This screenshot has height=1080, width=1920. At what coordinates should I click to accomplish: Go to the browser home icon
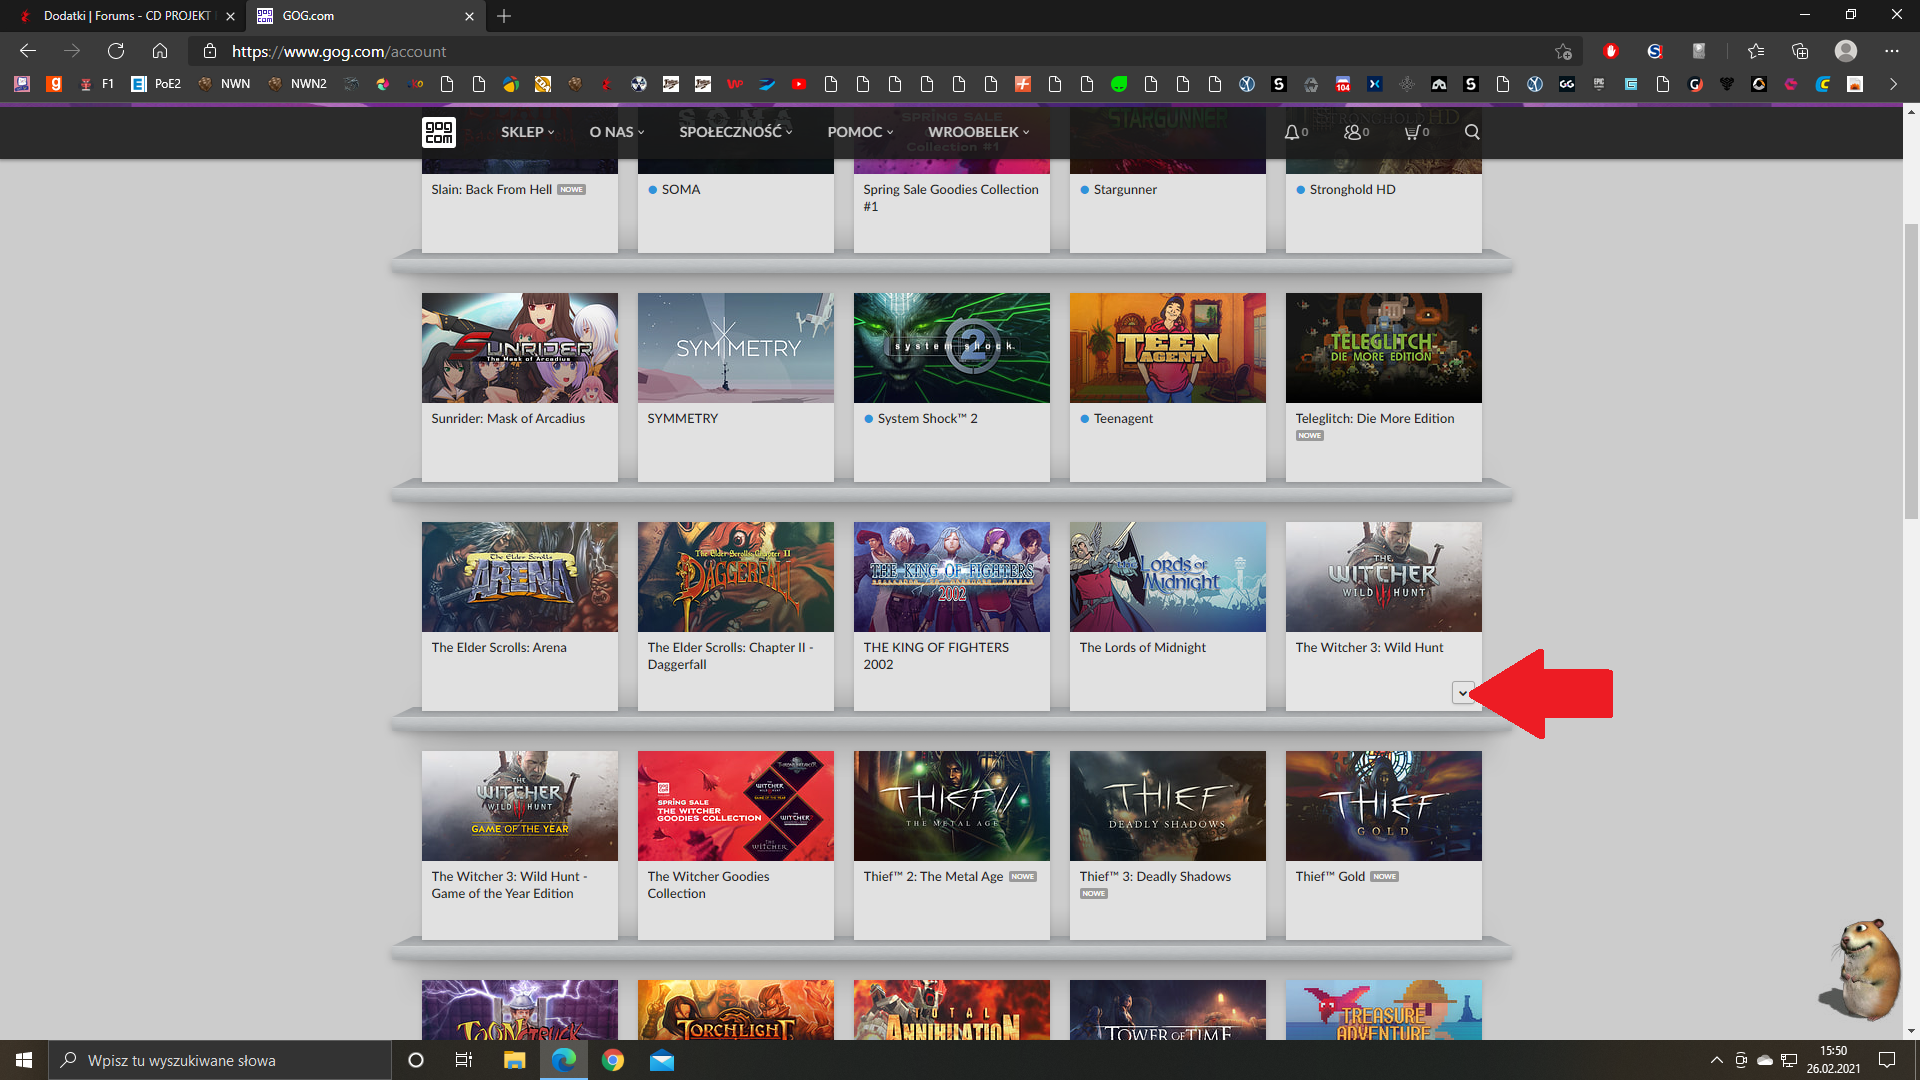[x=160, y=51]
